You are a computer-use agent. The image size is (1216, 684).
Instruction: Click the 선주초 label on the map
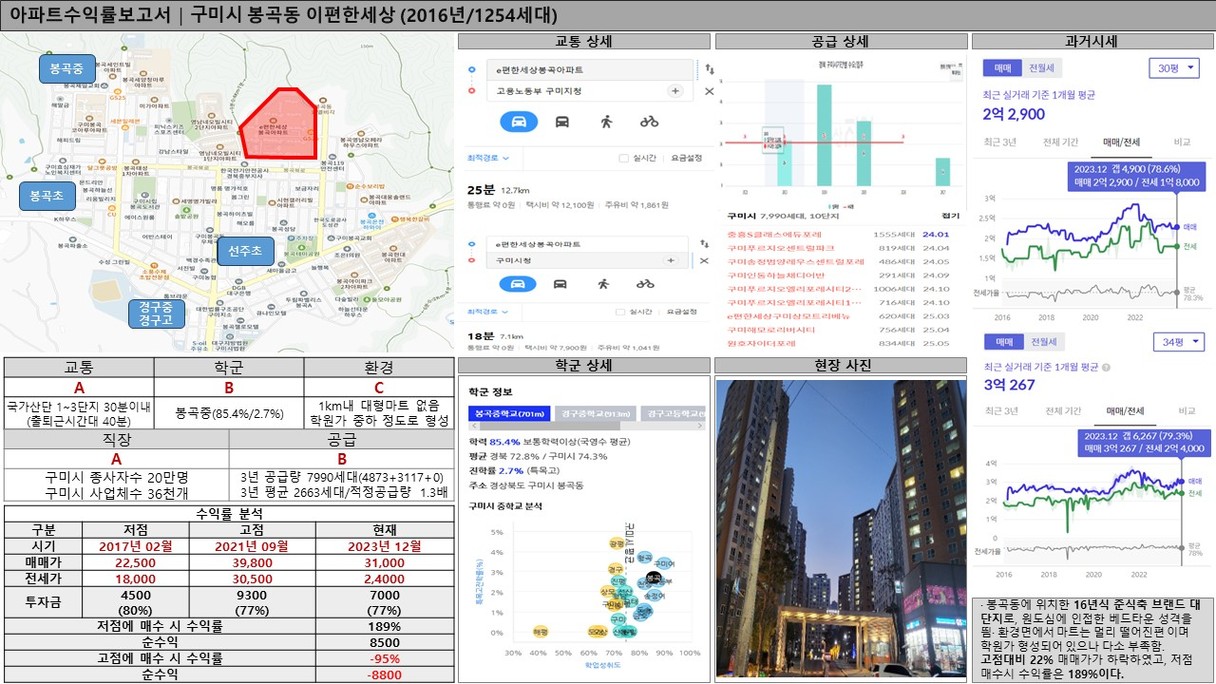(x=244, y=251)
